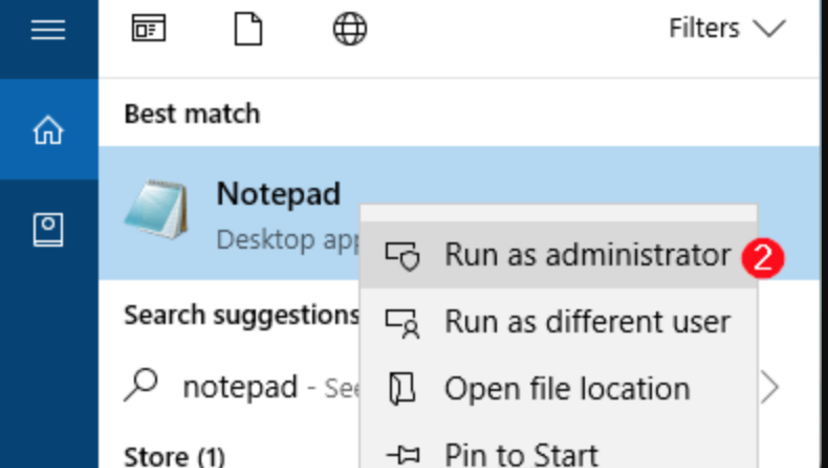Click the shield icon beside Run as administrator
The image size is (828, 468).
pyautogui.click(x=402, y=256)
